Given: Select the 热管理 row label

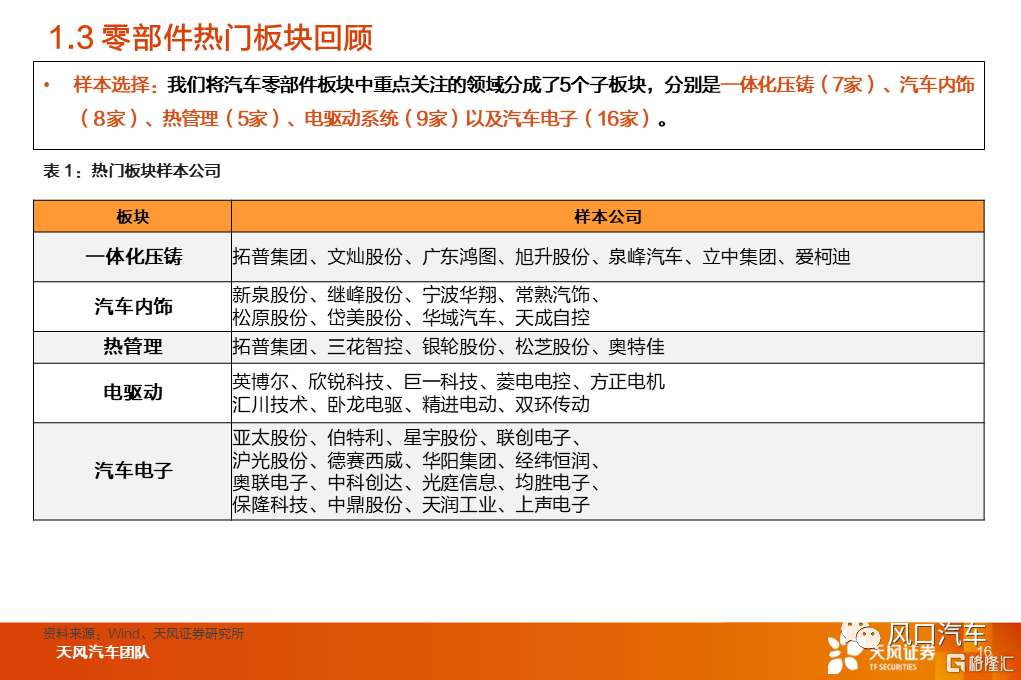Looking at the screenshot, I should pyautogui.click(x=133, y=347).
